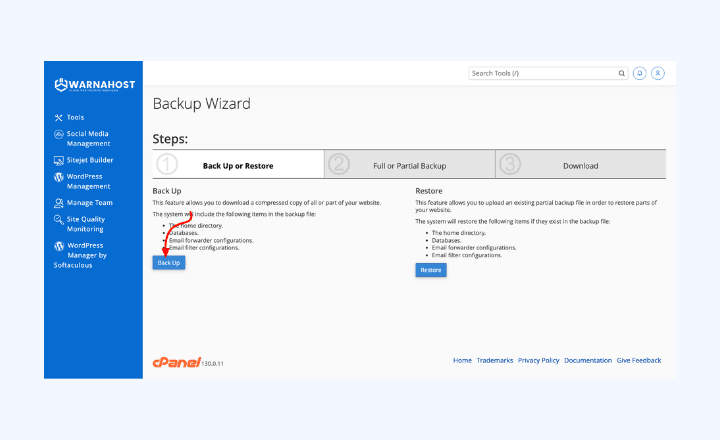Click 'Databases.' under Restore
The height and width of the screenshot is (440, 720).
(446, 240)
